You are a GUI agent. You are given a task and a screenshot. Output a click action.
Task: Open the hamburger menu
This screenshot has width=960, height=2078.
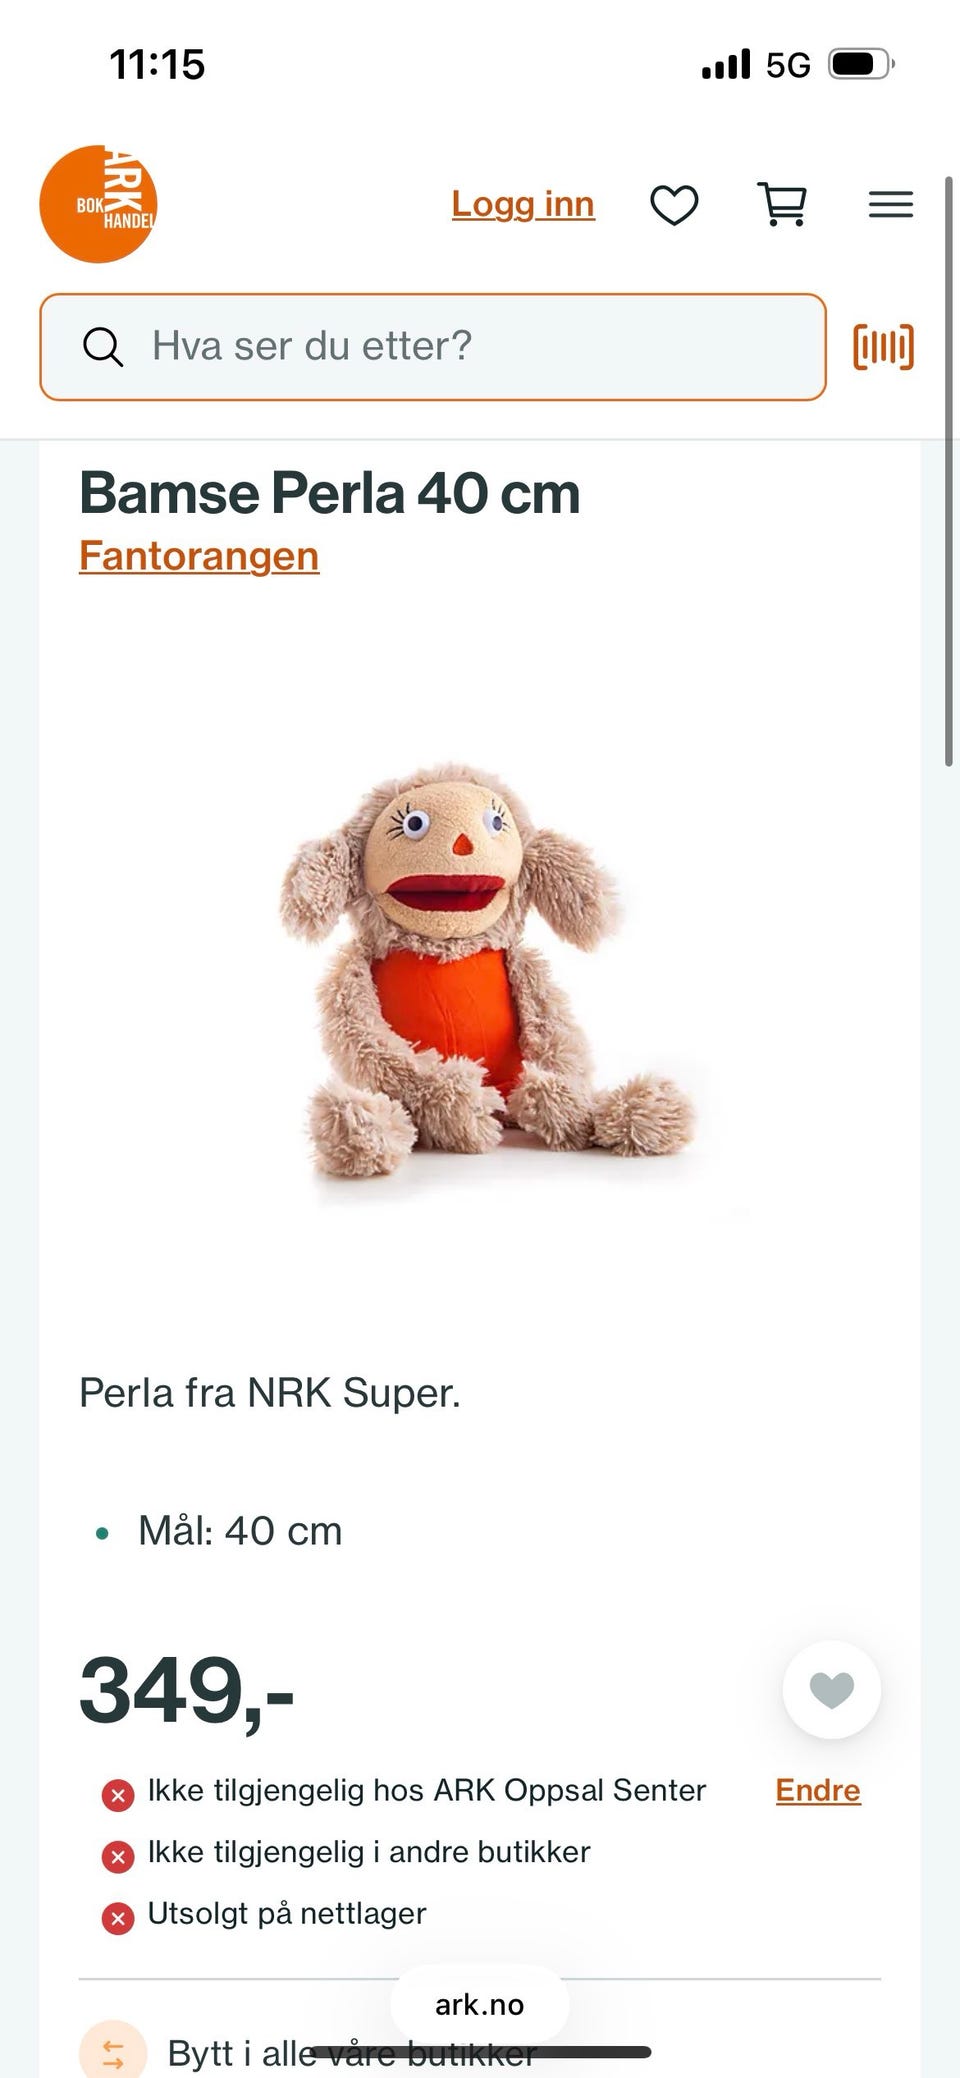pyautogui.click(x=890, y=205)
